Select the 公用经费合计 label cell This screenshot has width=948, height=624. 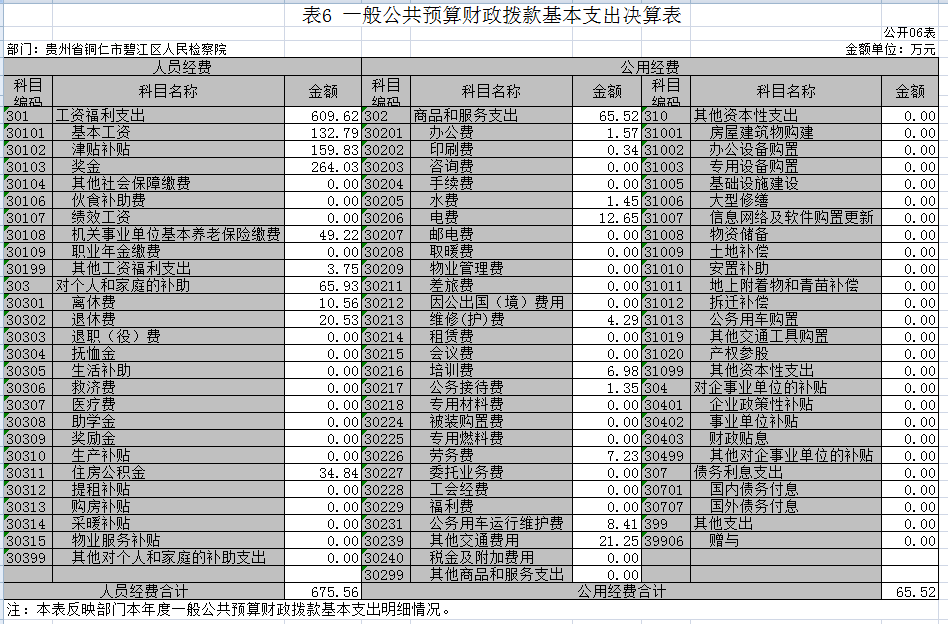coord(623,591)
